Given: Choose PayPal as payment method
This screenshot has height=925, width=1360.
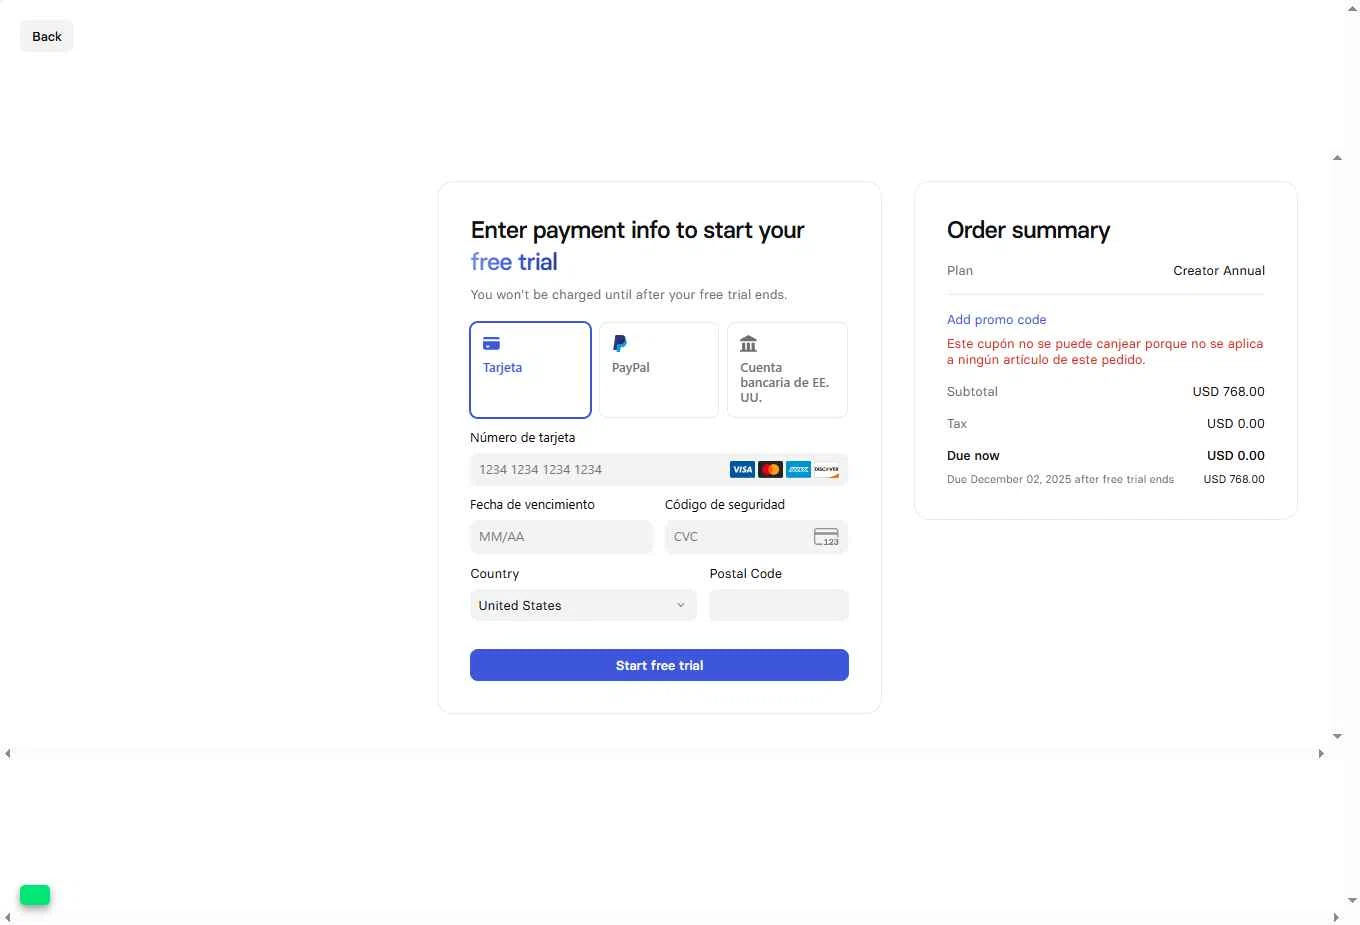Looking at the screenshot, I should [x=658, y=370].
